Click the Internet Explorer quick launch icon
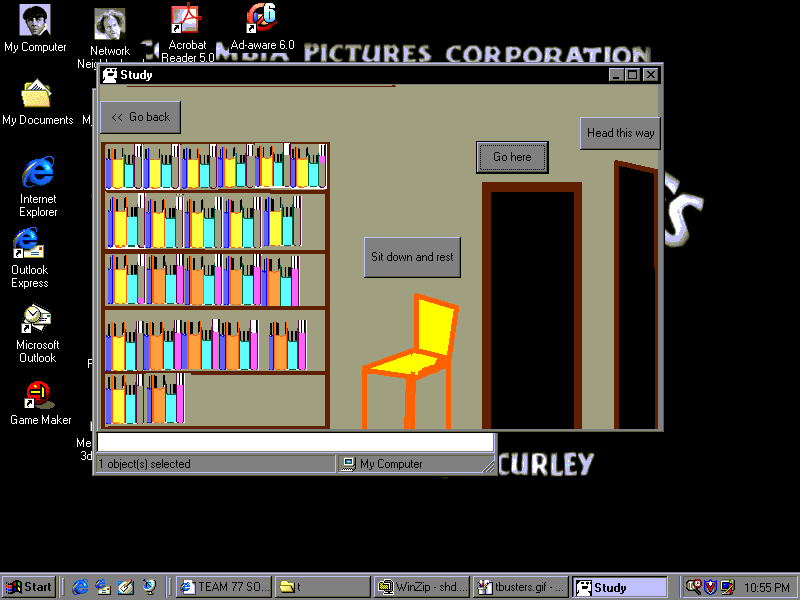 pos(80,587)
